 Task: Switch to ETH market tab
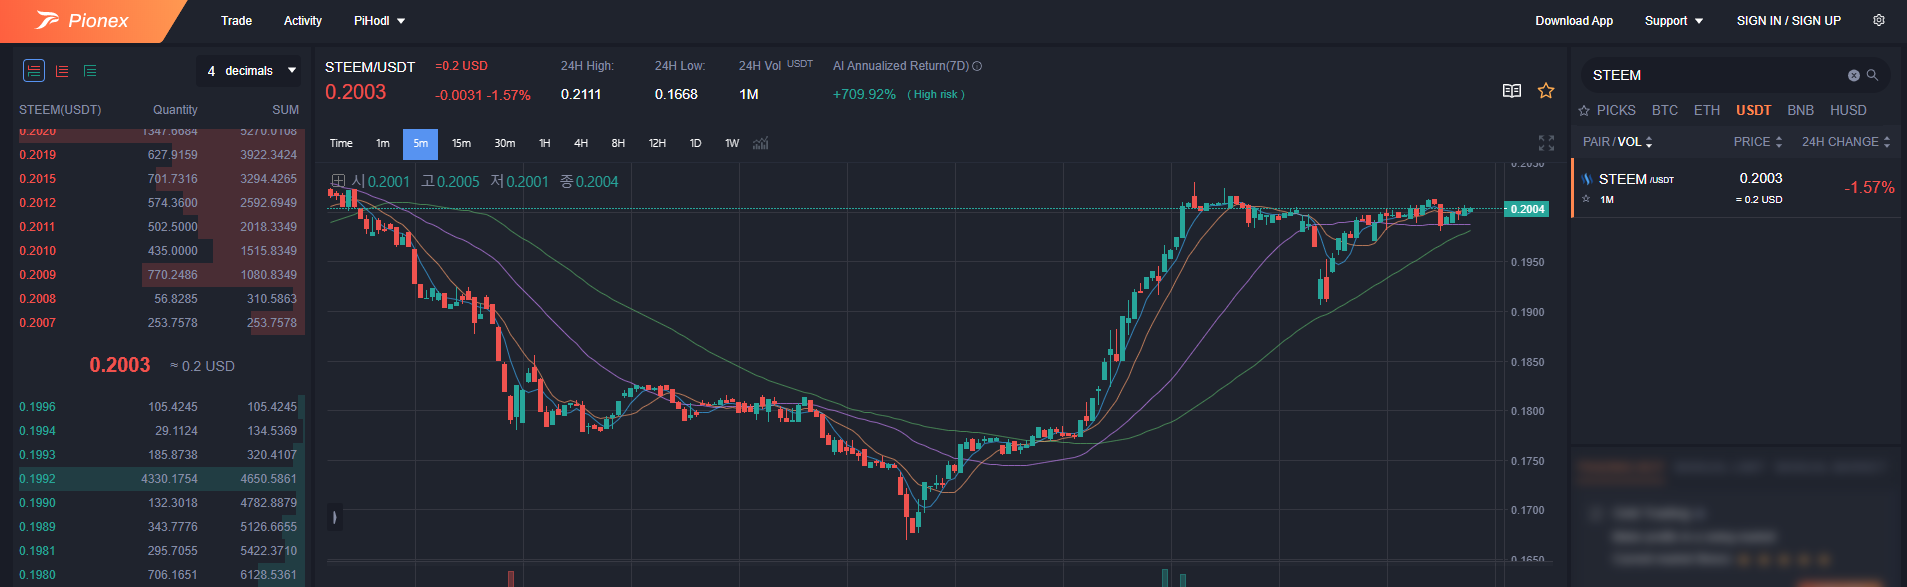(1707, 111)
